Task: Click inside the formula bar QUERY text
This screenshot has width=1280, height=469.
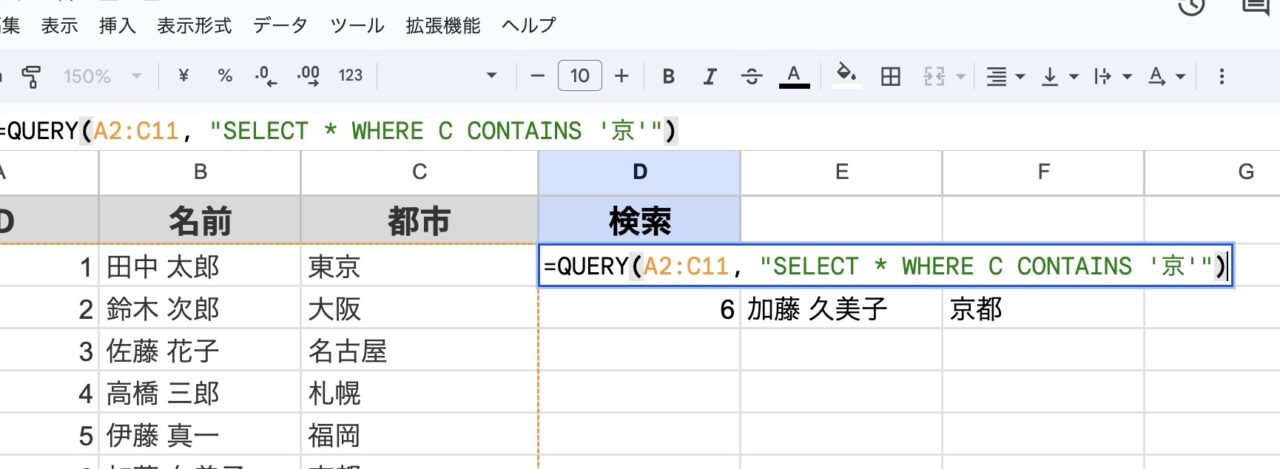Action: (x=339, y=130)
